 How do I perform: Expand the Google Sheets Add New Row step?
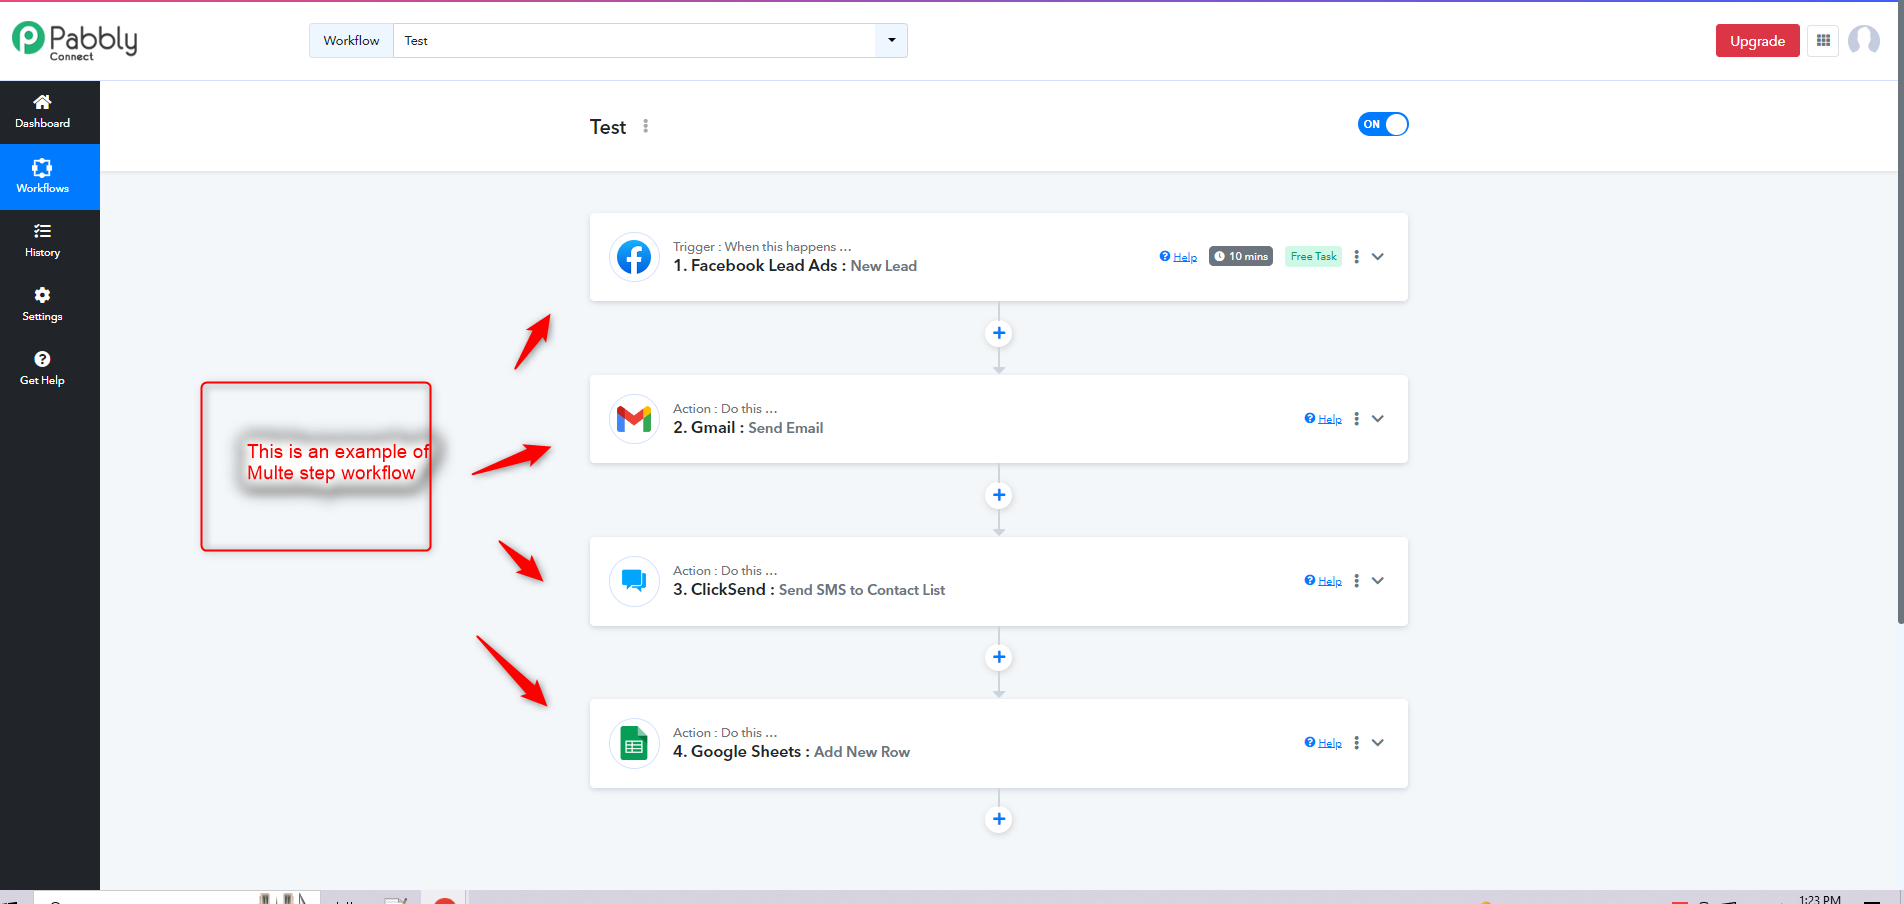pyautogui.click(x=1378, y=743)
